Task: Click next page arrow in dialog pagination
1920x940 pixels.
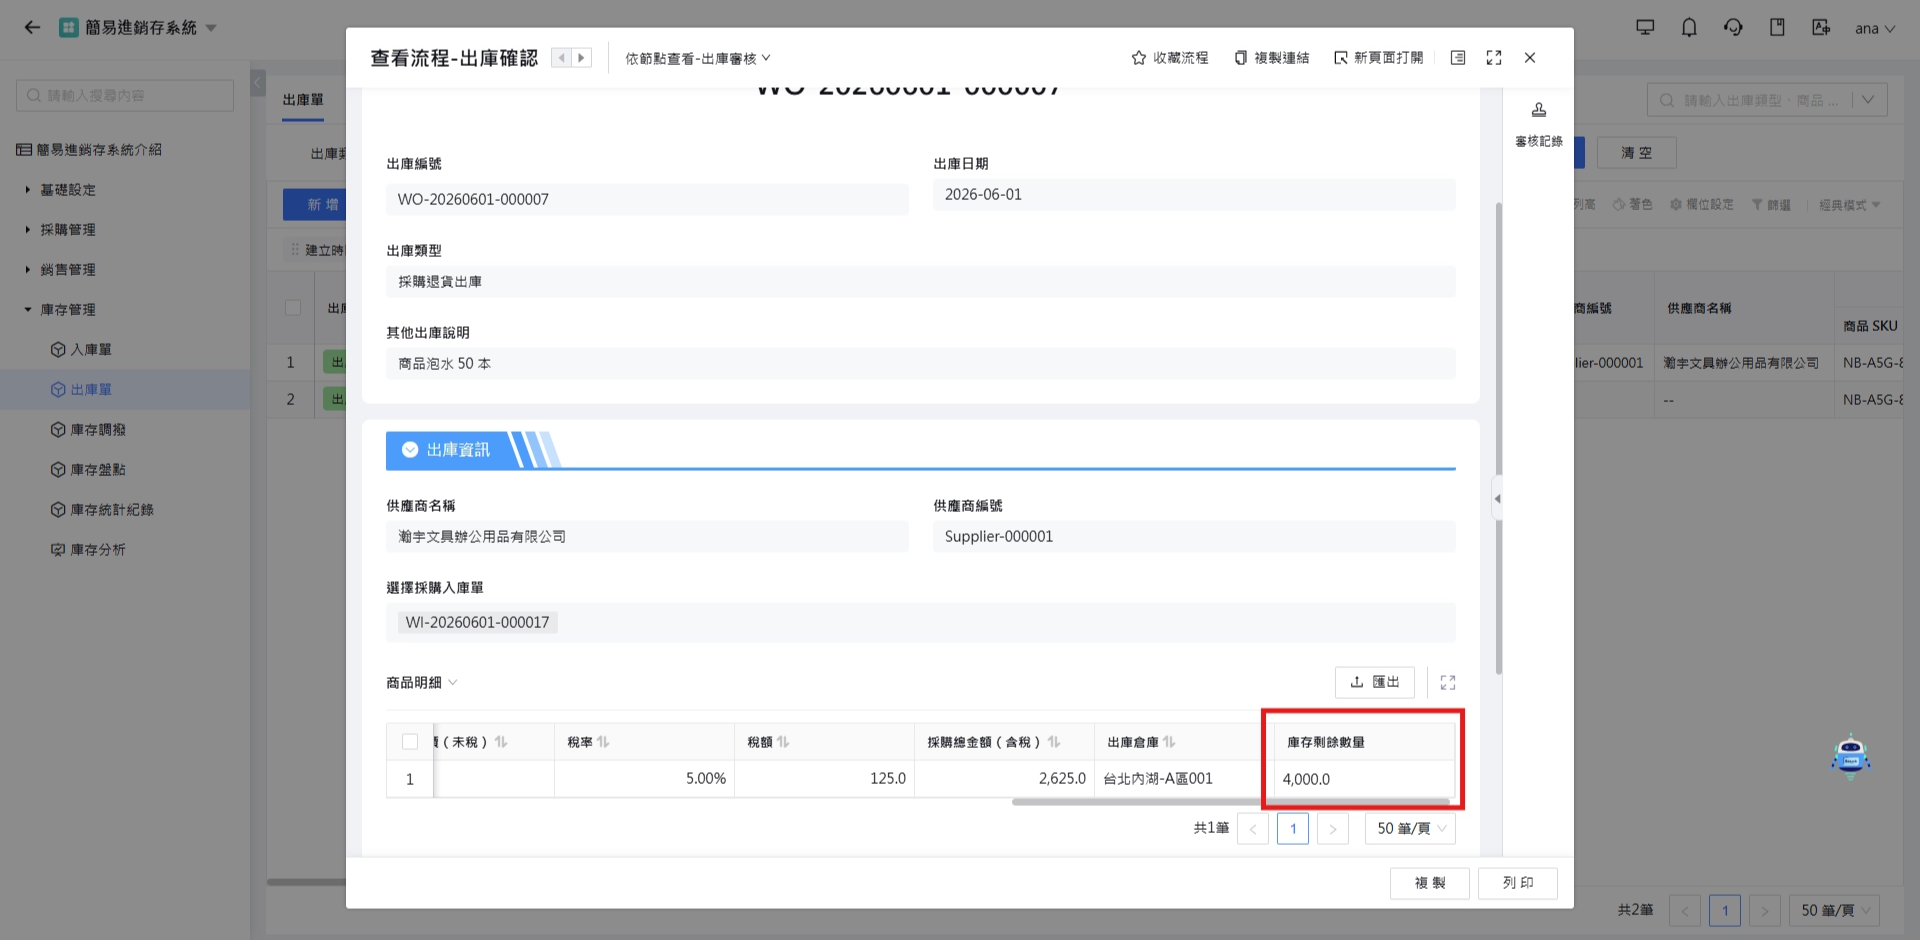Action: 1333,828
